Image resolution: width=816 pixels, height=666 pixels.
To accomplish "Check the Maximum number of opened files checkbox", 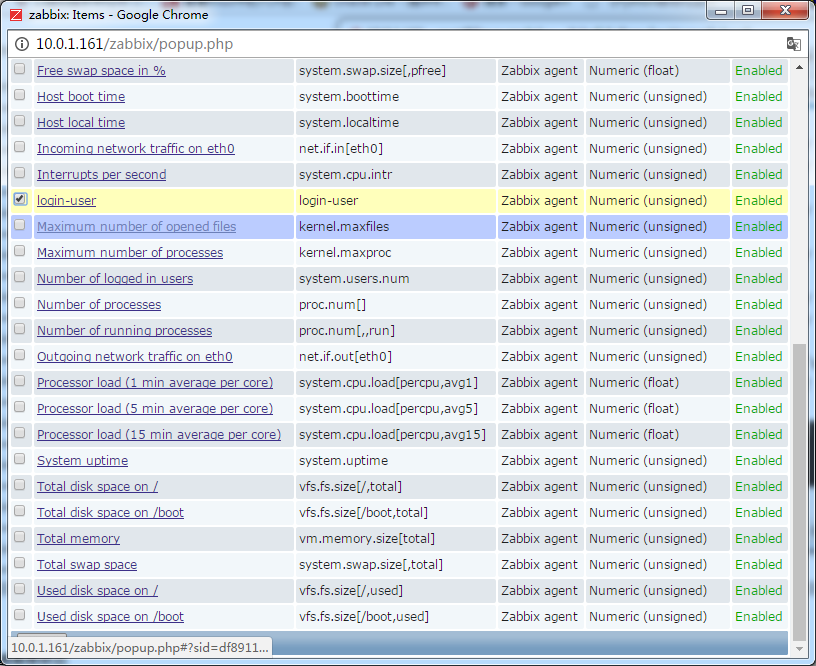I will click(20, 225).
